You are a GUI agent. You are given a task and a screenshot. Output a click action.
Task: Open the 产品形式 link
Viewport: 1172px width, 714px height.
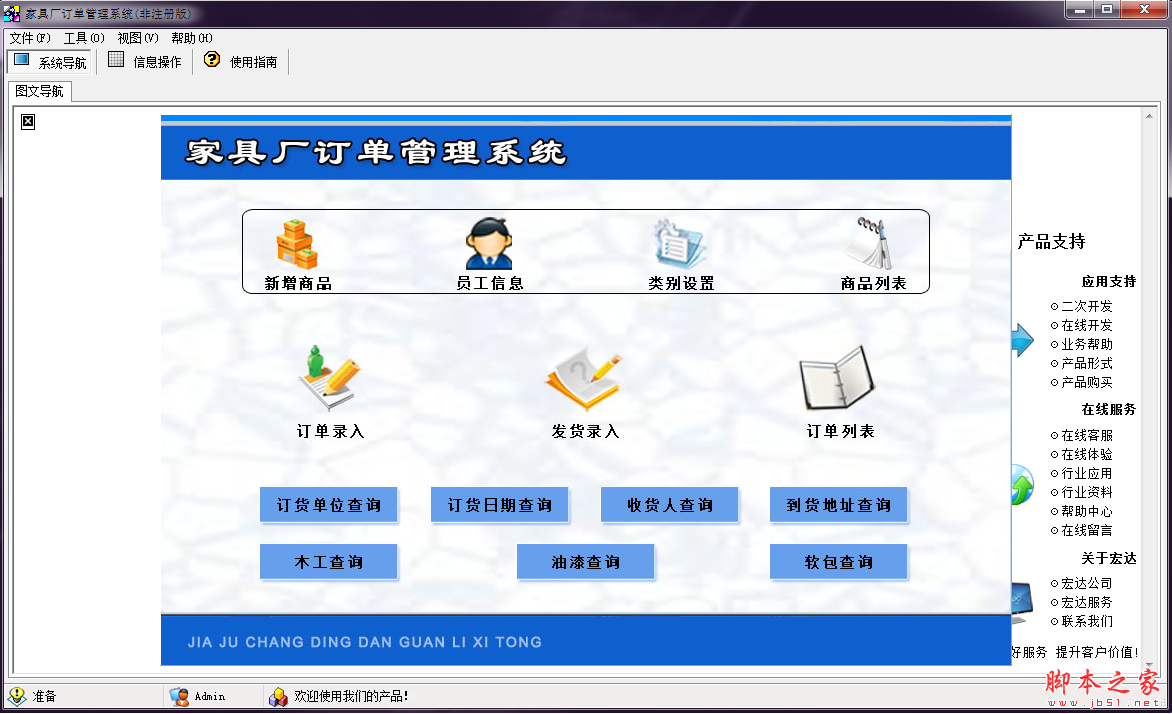coord(1087,363)
